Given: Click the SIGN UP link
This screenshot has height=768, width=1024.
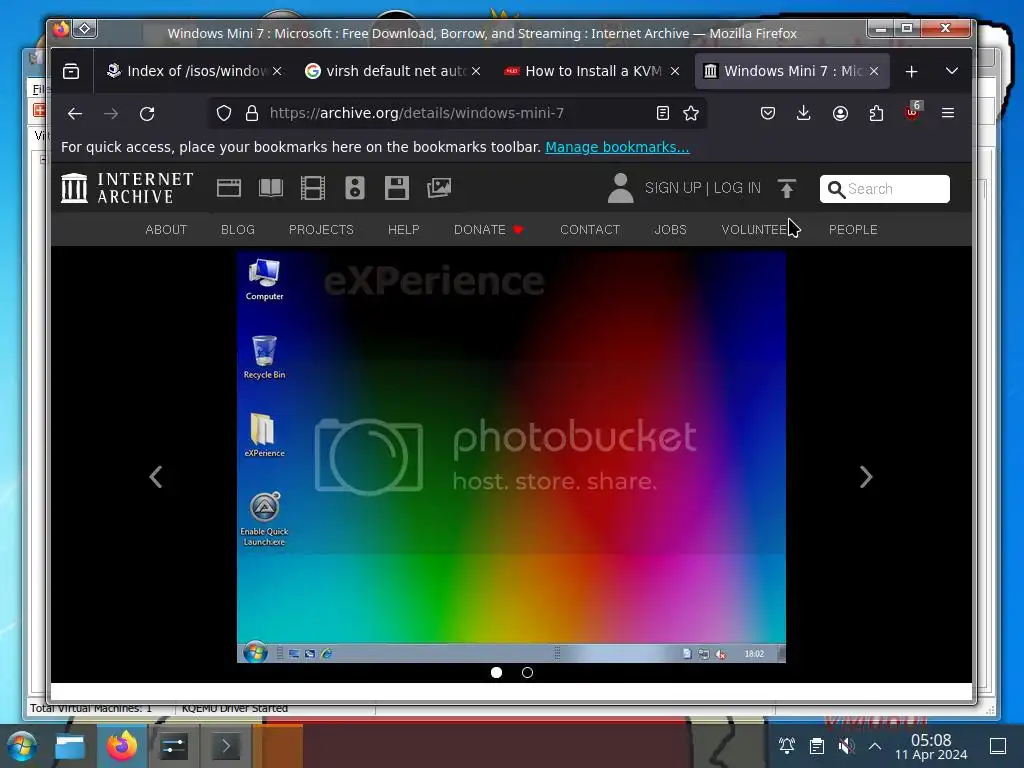Looking at the screenshot, I should point(673,188).
